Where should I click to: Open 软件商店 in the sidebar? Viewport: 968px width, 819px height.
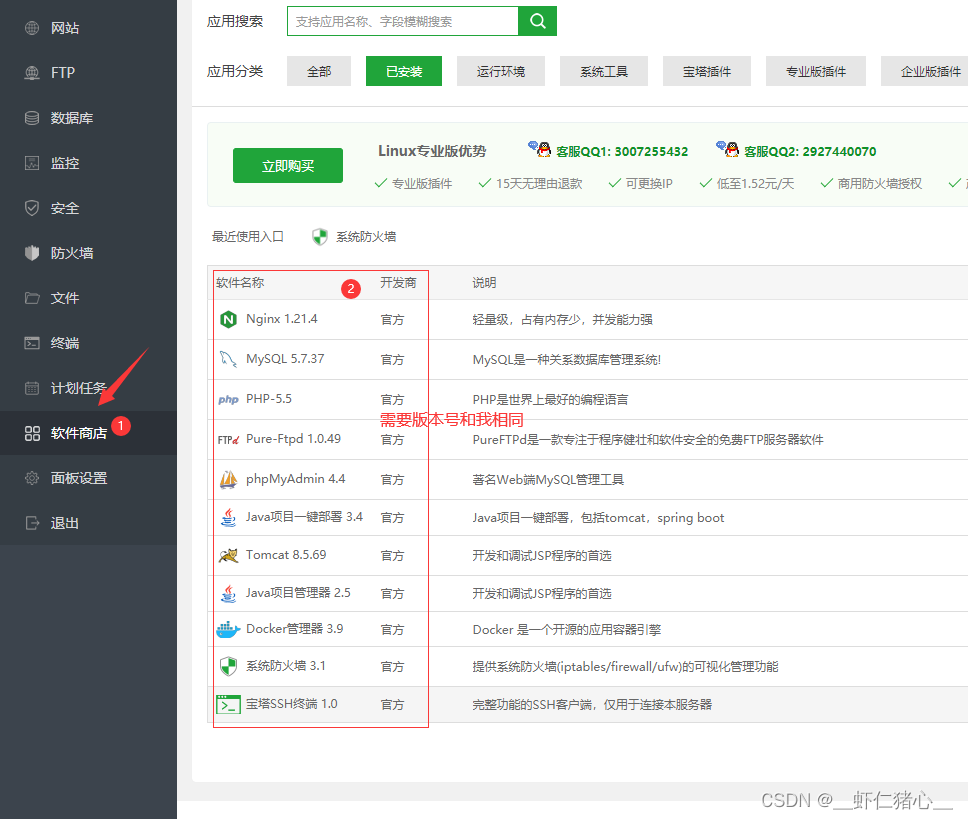pyautogui.click(x=88, y=433)
